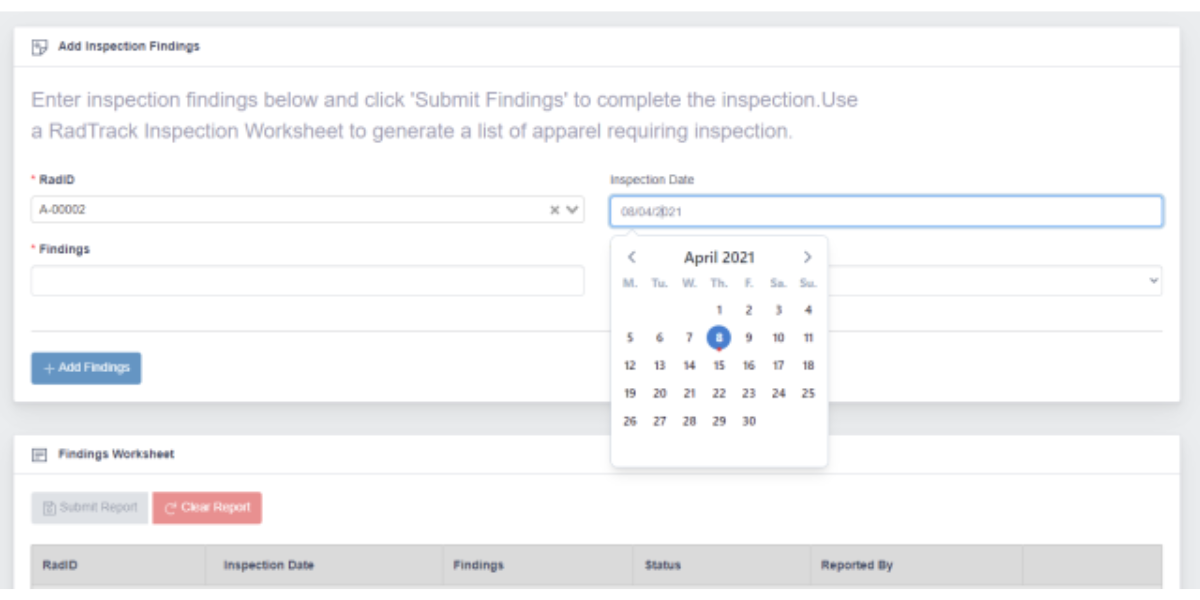Expand the RadID dropdown chevron
Screen dimensions: 1200x600
(573, 210)
